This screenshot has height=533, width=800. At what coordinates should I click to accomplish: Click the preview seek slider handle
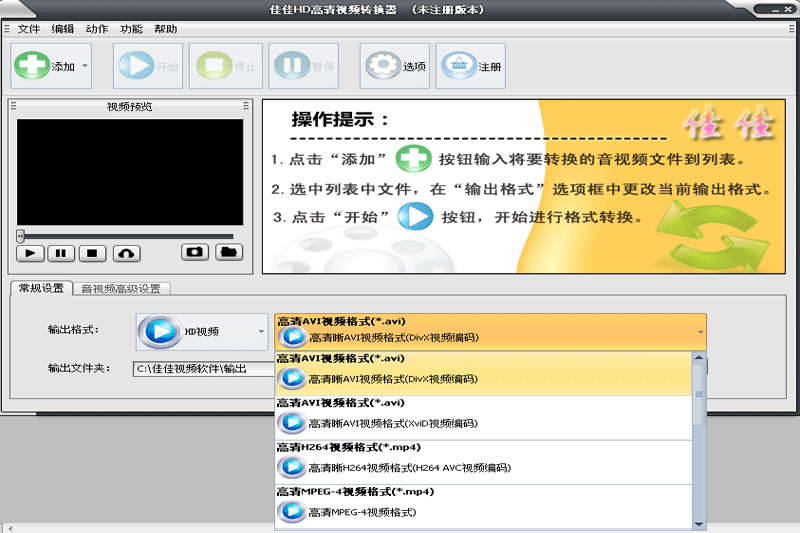pyautogui.click(x=20, y=236)
